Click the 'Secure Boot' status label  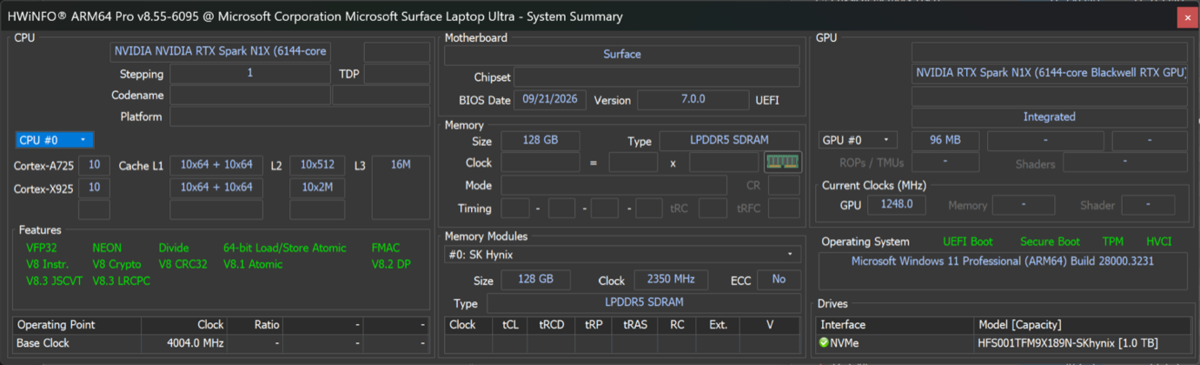(1050, 242)
